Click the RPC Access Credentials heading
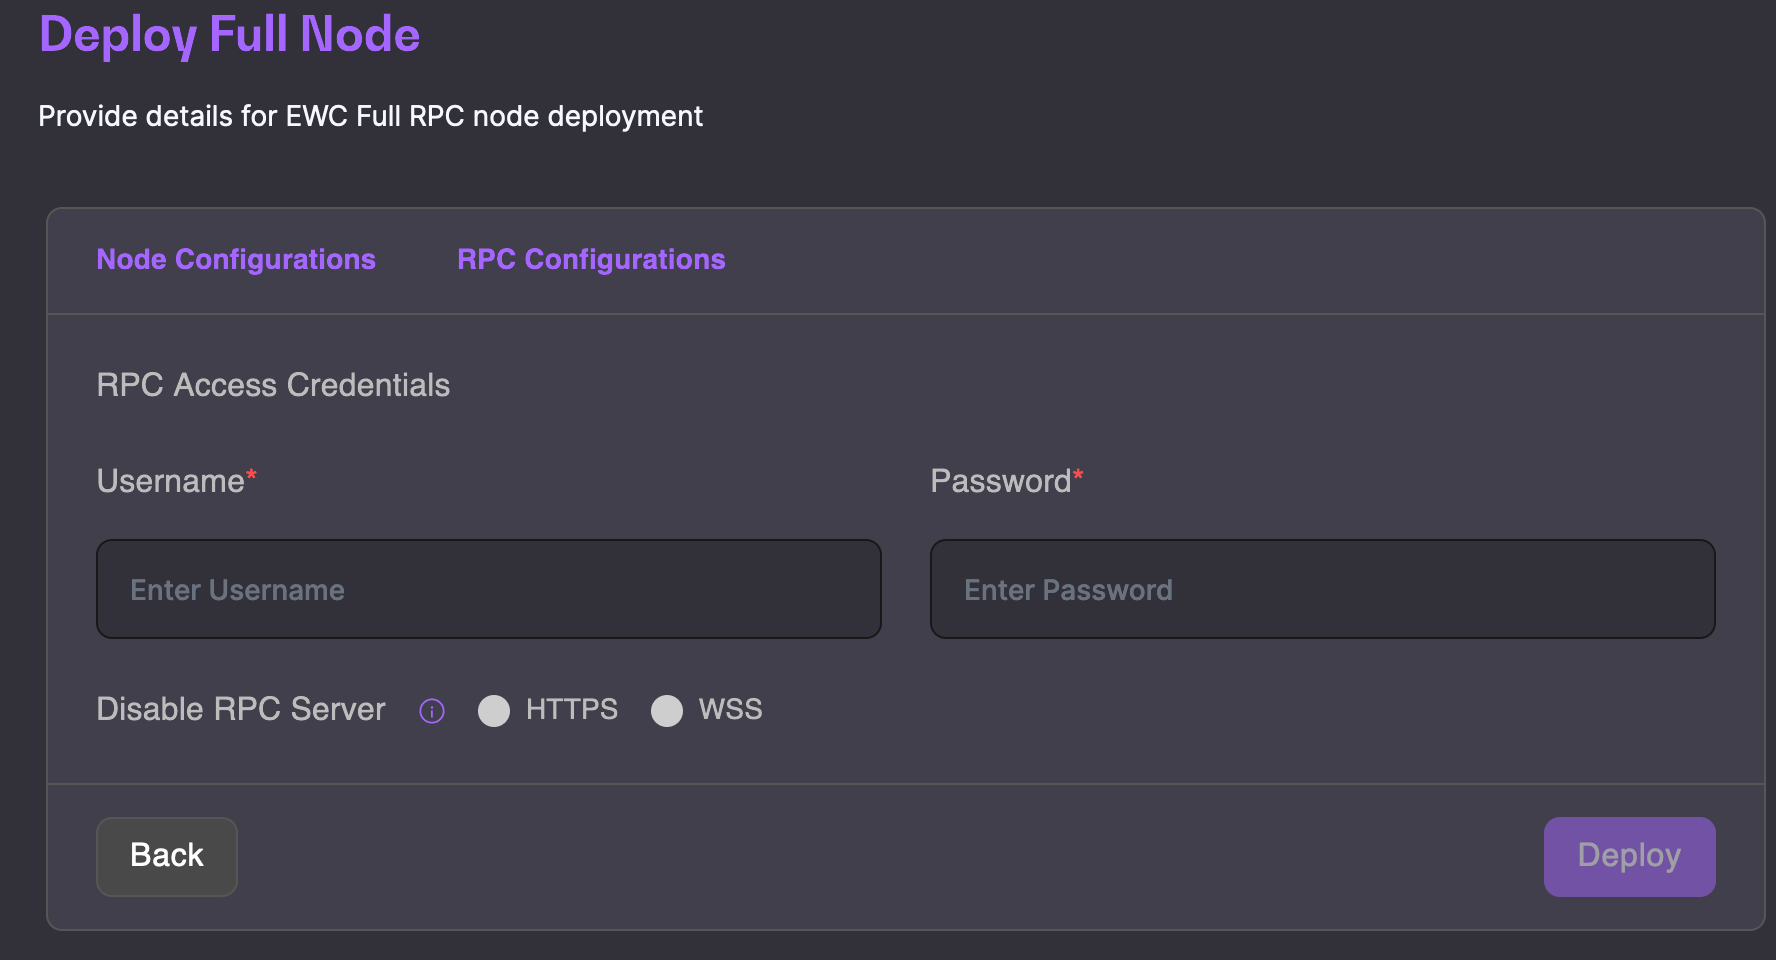Image resolution: width=1776 pixels, height=960 pixels. (273, 385)
